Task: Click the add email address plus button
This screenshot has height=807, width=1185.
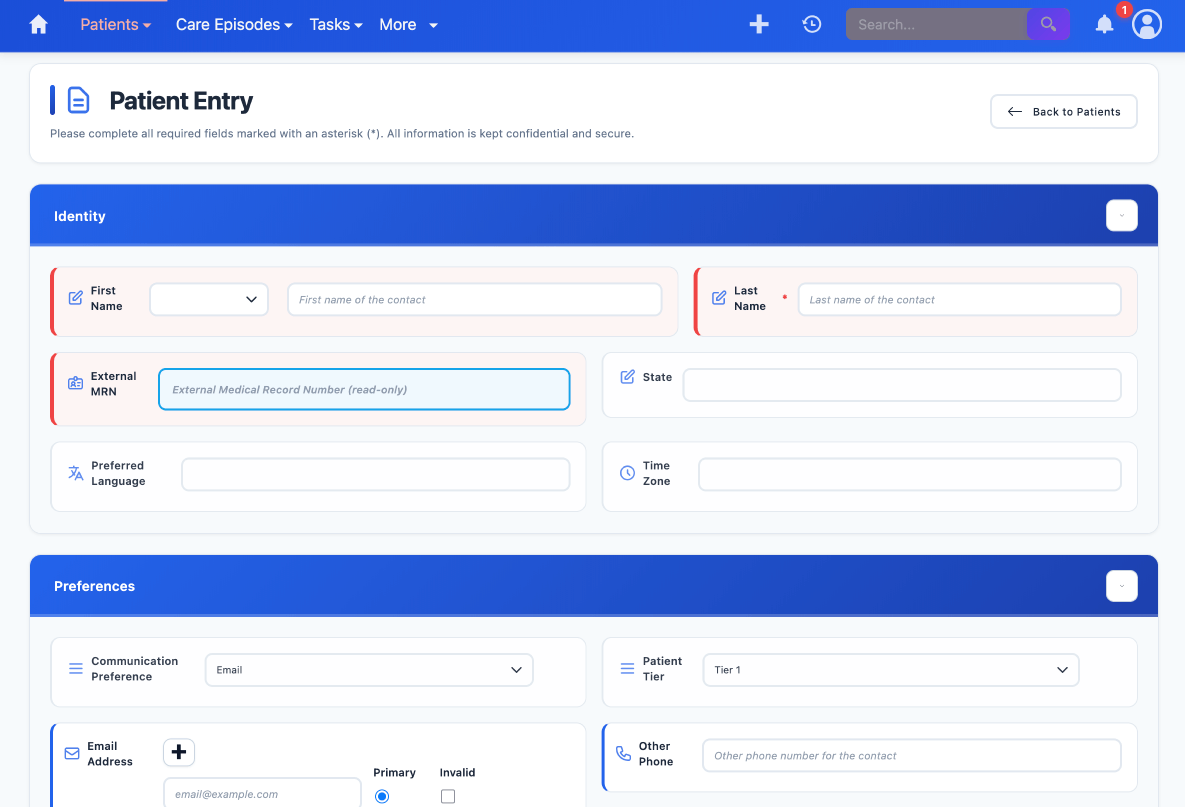Action: tap(179, 751)
